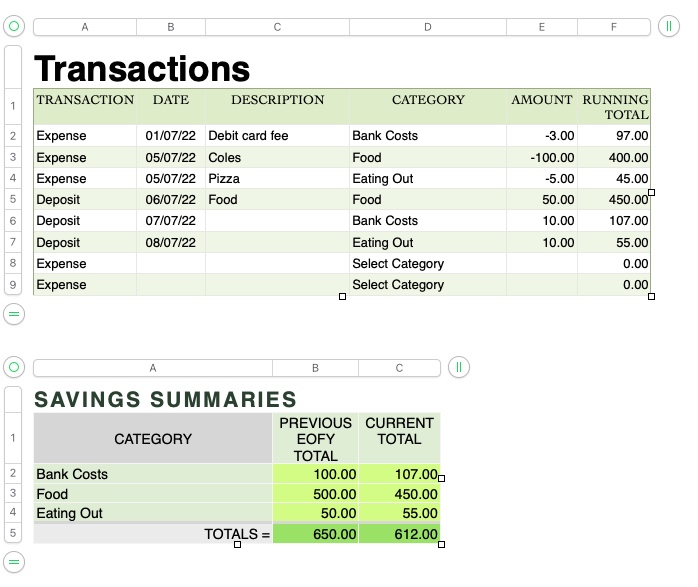The width and height of the screenshot is (698, 587).
Task: Select the amount cell '-100.00'
Action: (542, 158)
